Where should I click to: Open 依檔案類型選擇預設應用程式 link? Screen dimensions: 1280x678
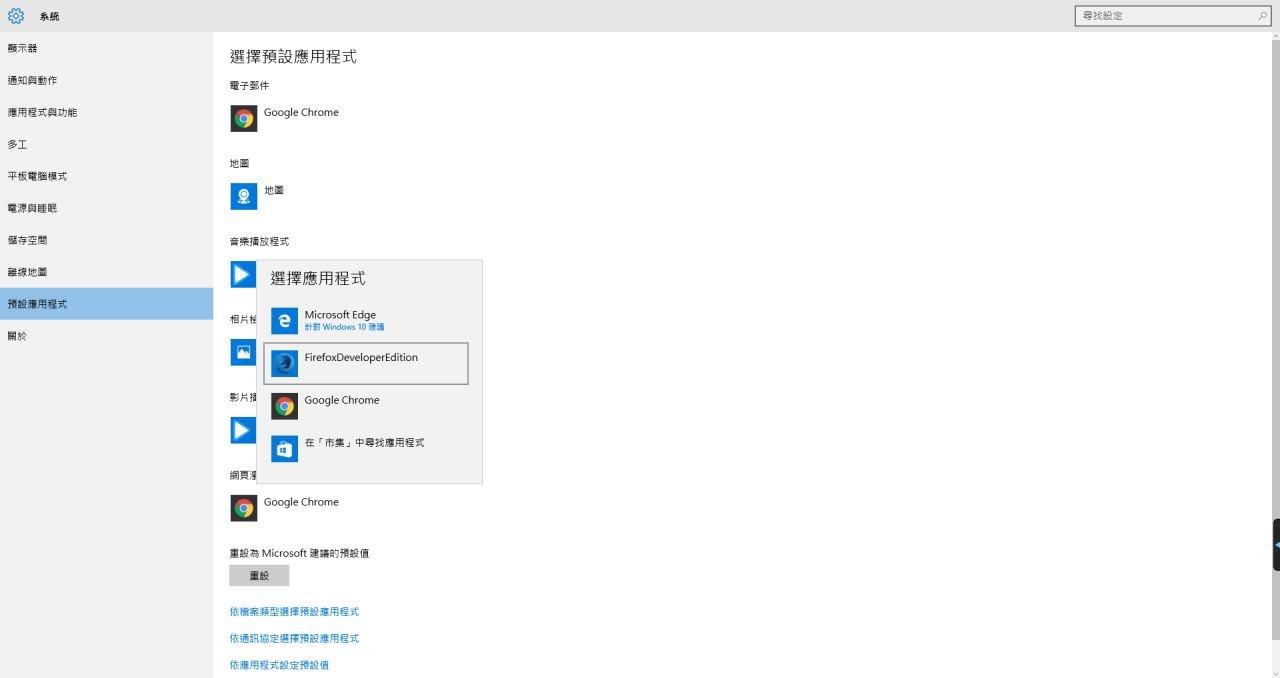tap(294, 612)
